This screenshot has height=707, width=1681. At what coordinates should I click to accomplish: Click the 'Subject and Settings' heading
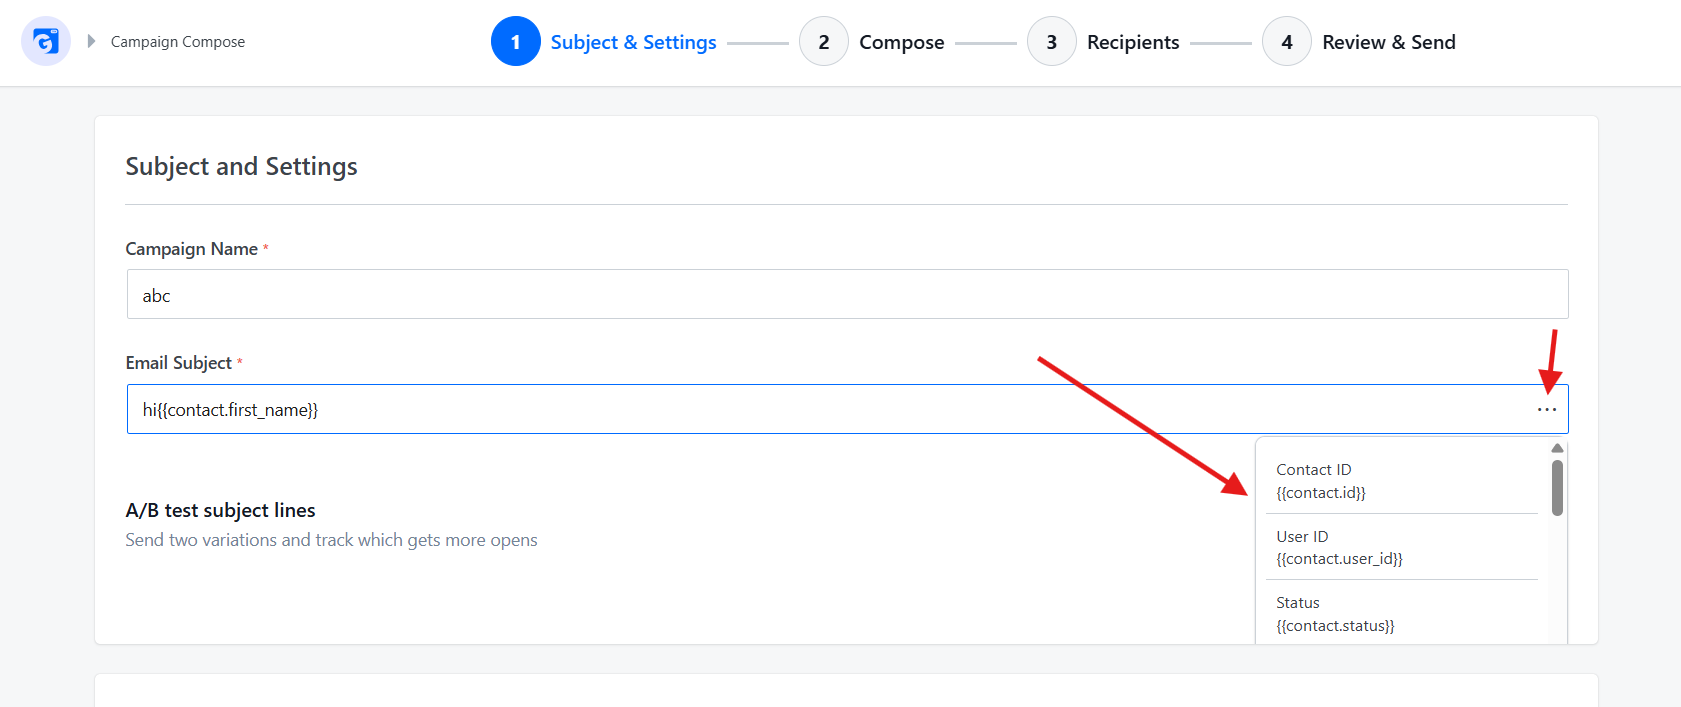241,166
